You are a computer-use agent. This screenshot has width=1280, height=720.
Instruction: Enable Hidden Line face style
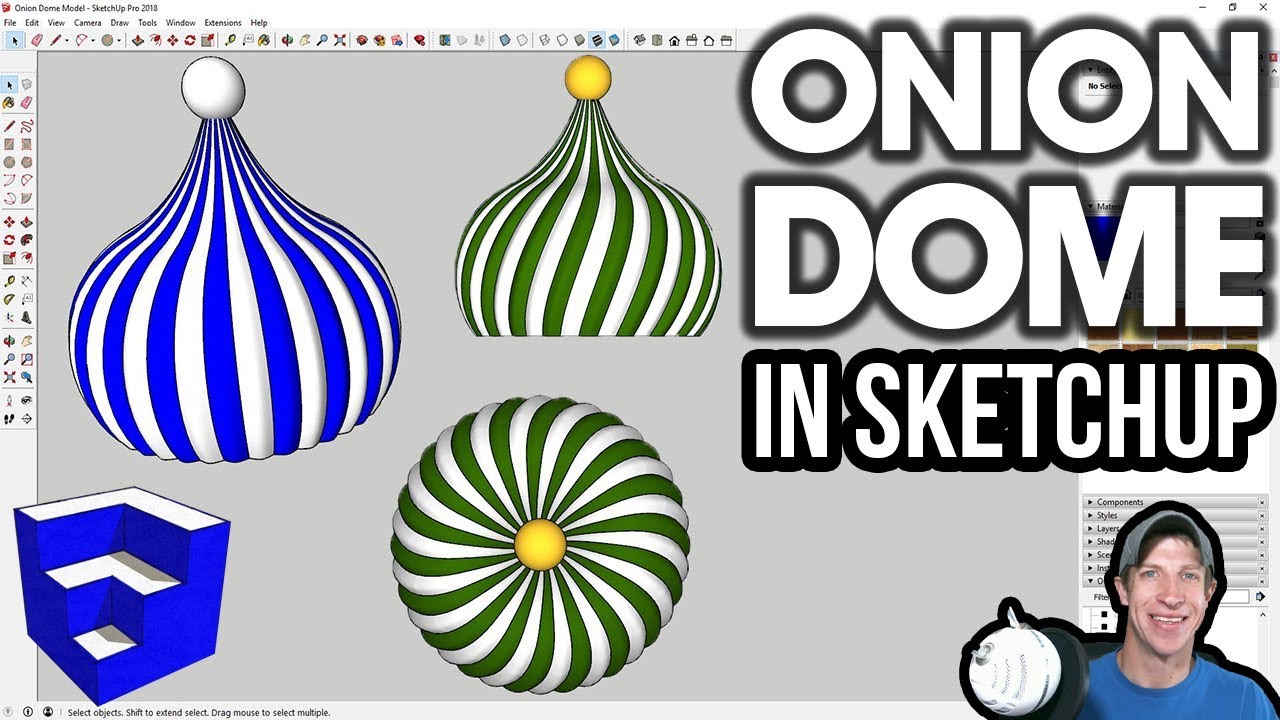click(562, 40)
